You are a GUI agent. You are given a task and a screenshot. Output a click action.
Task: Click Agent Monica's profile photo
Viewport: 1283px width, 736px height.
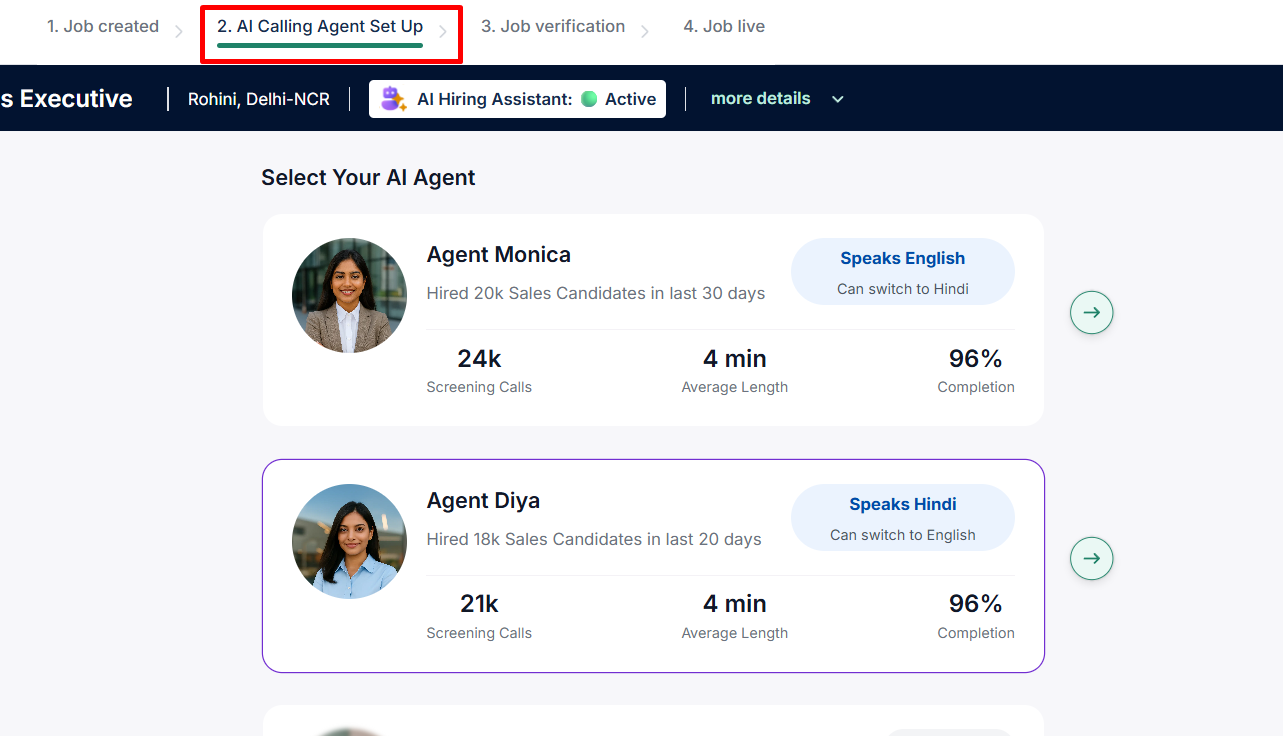pos(349,295)
